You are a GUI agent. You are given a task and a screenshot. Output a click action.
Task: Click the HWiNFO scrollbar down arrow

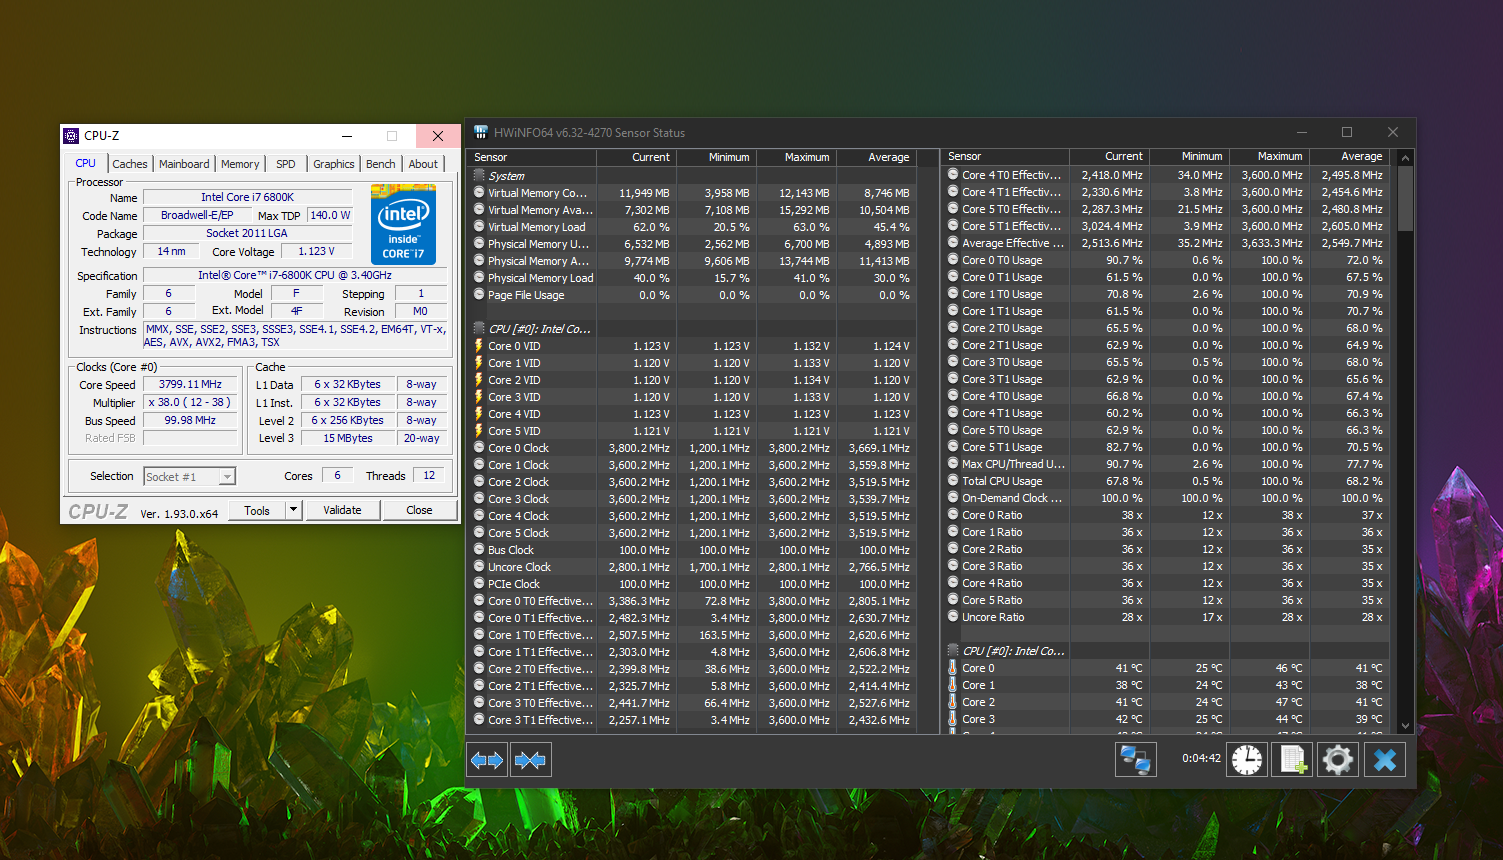1405,726
